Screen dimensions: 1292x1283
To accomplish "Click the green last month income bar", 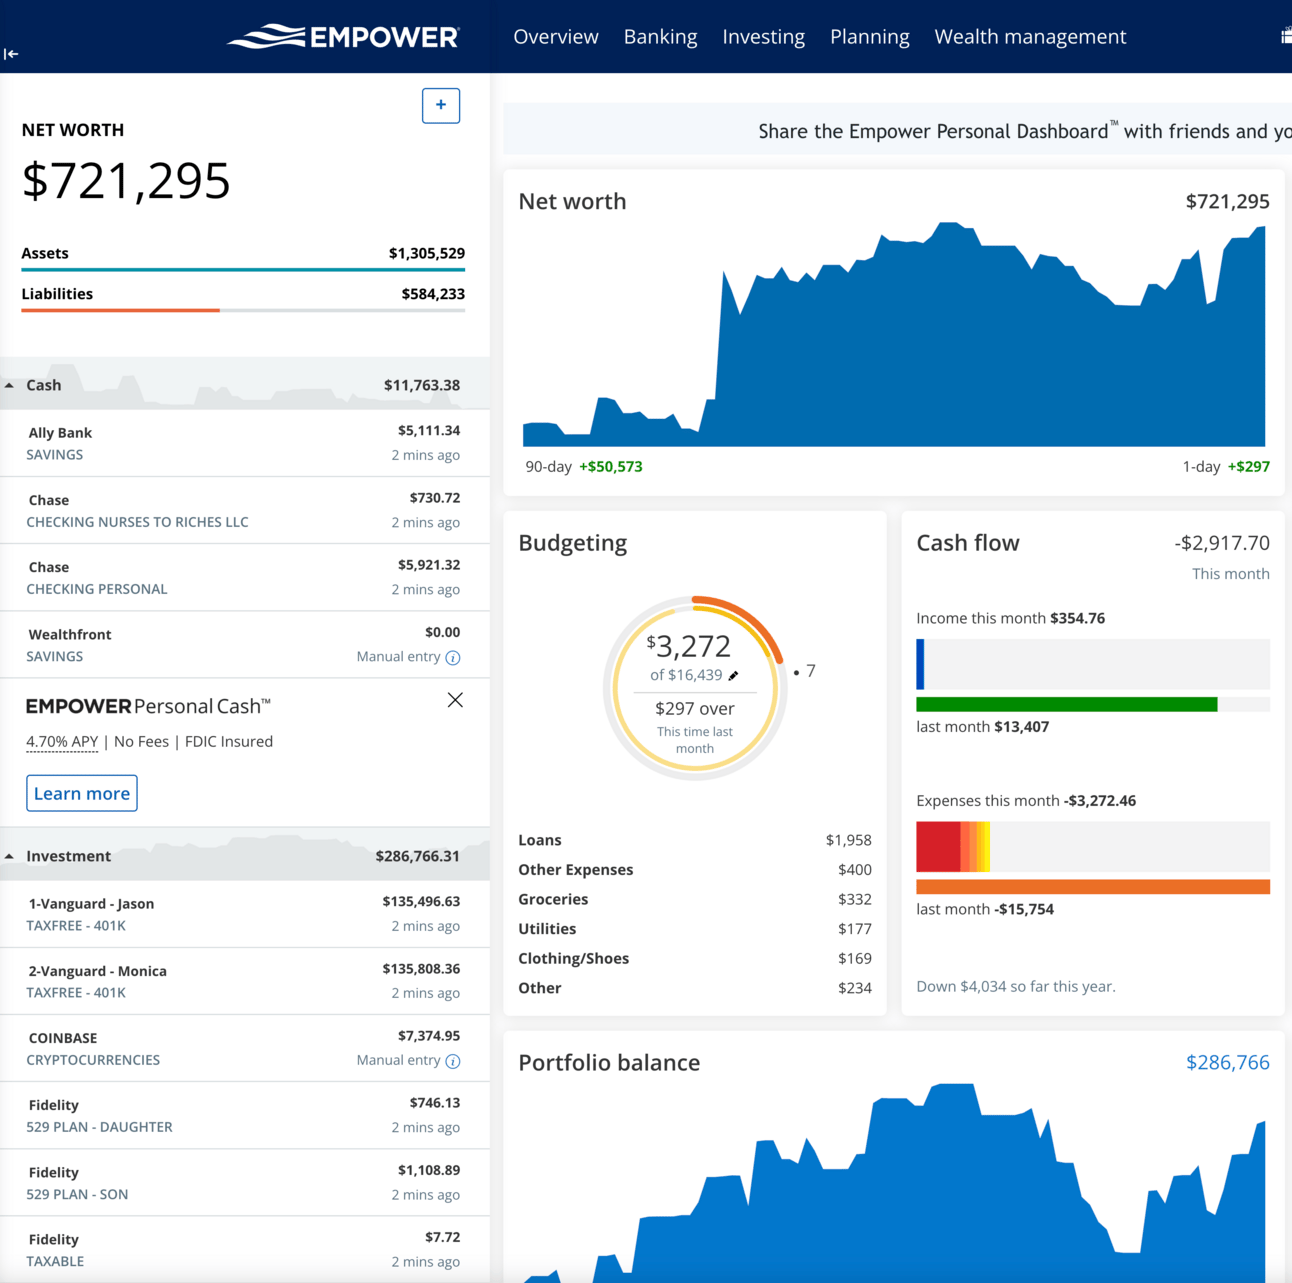I will click(1067, 705).
